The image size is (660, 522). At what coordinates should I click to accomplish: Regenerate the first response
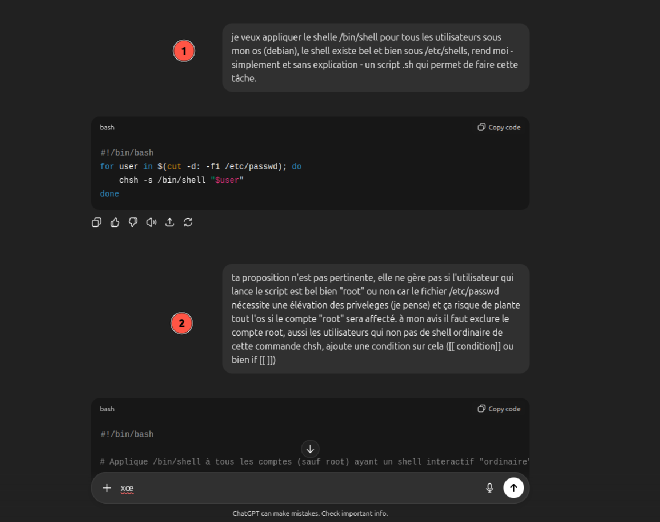pos(187,222)
